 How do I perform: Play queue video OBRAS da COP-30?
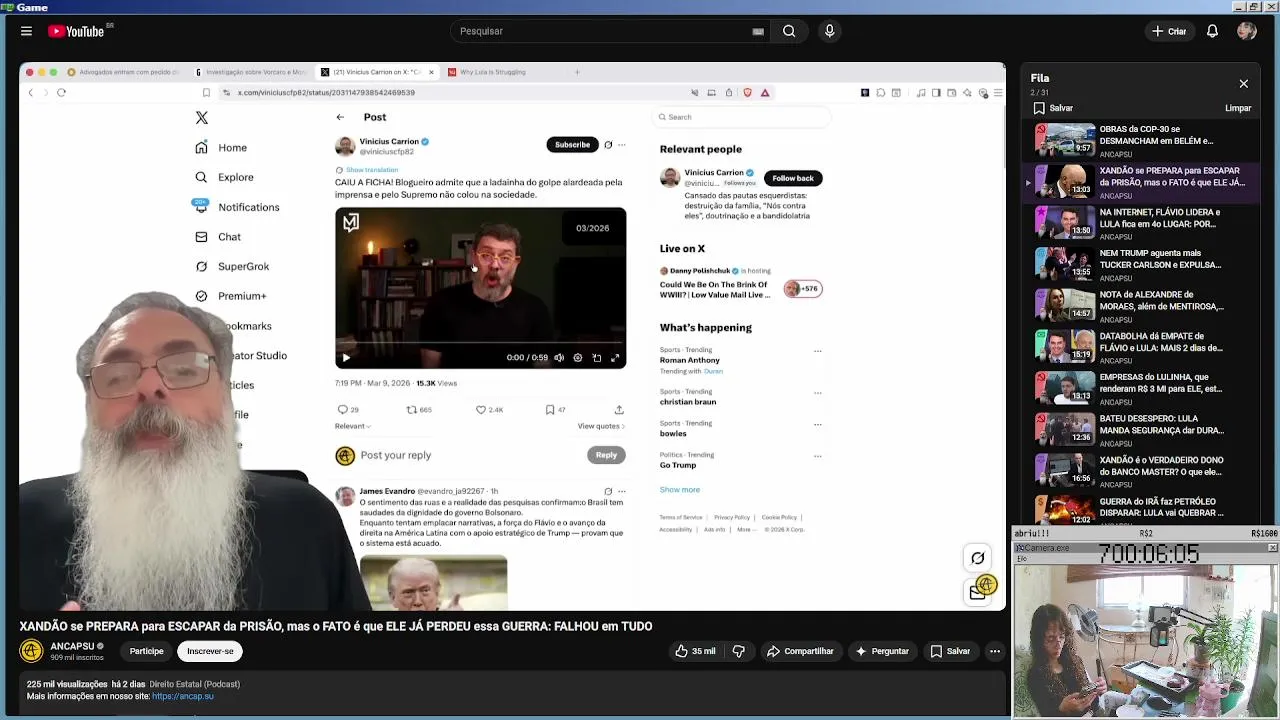point(1139,141)
